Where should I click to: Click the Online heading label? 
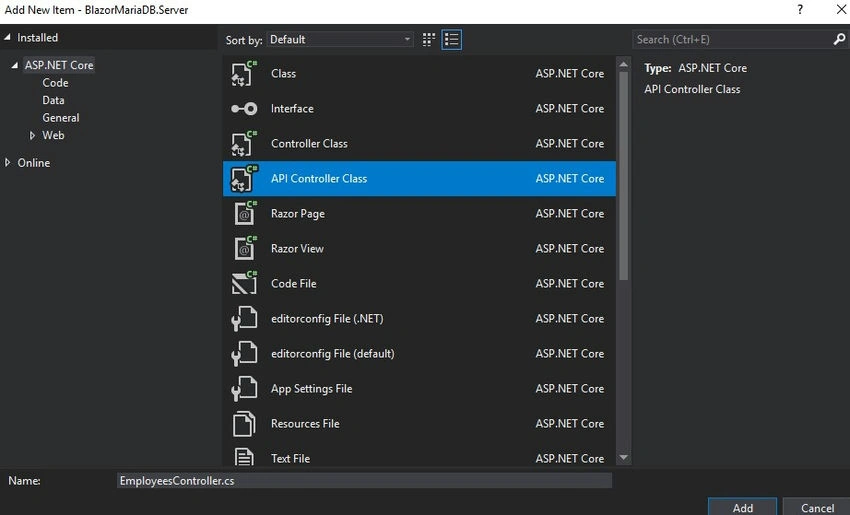(x=34, y=163)
